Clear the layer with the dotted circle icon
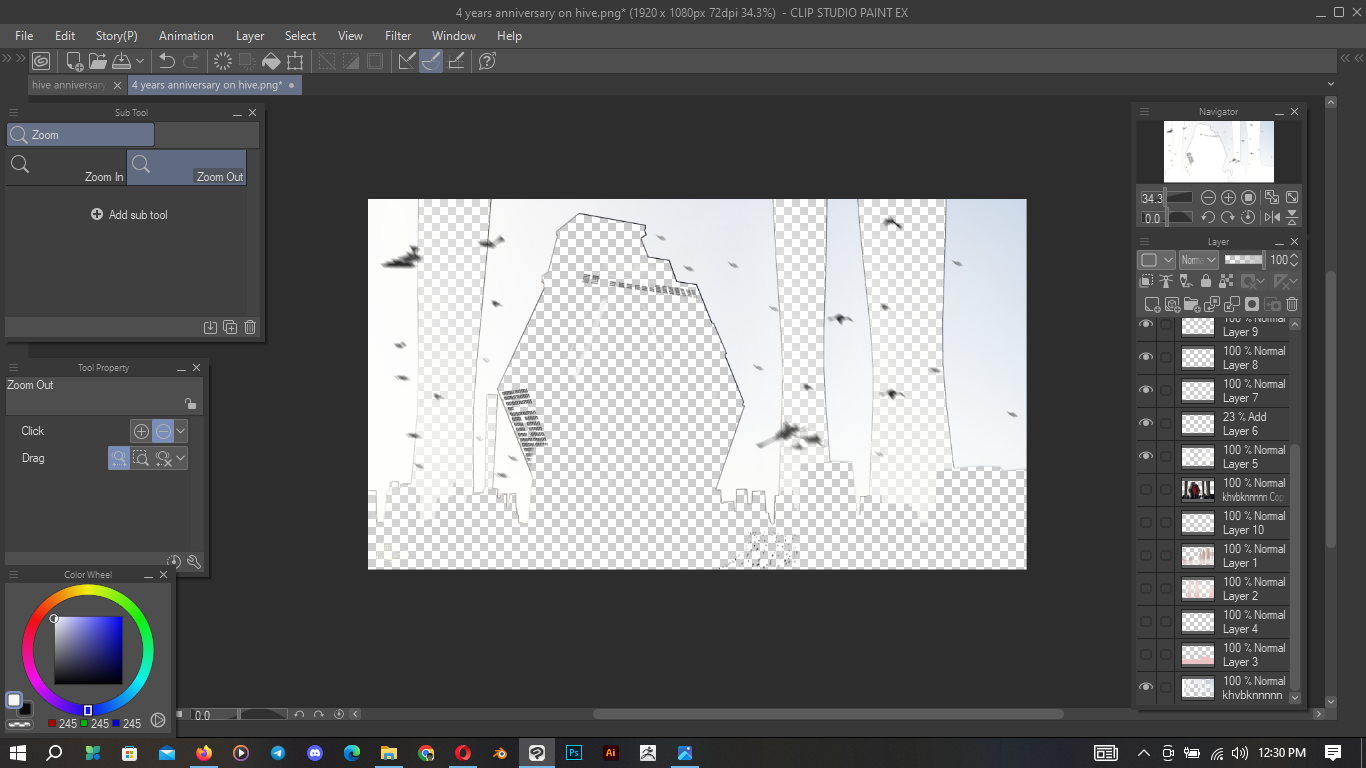This screenshot has width=1366, height=768. (x=223, y=61)
